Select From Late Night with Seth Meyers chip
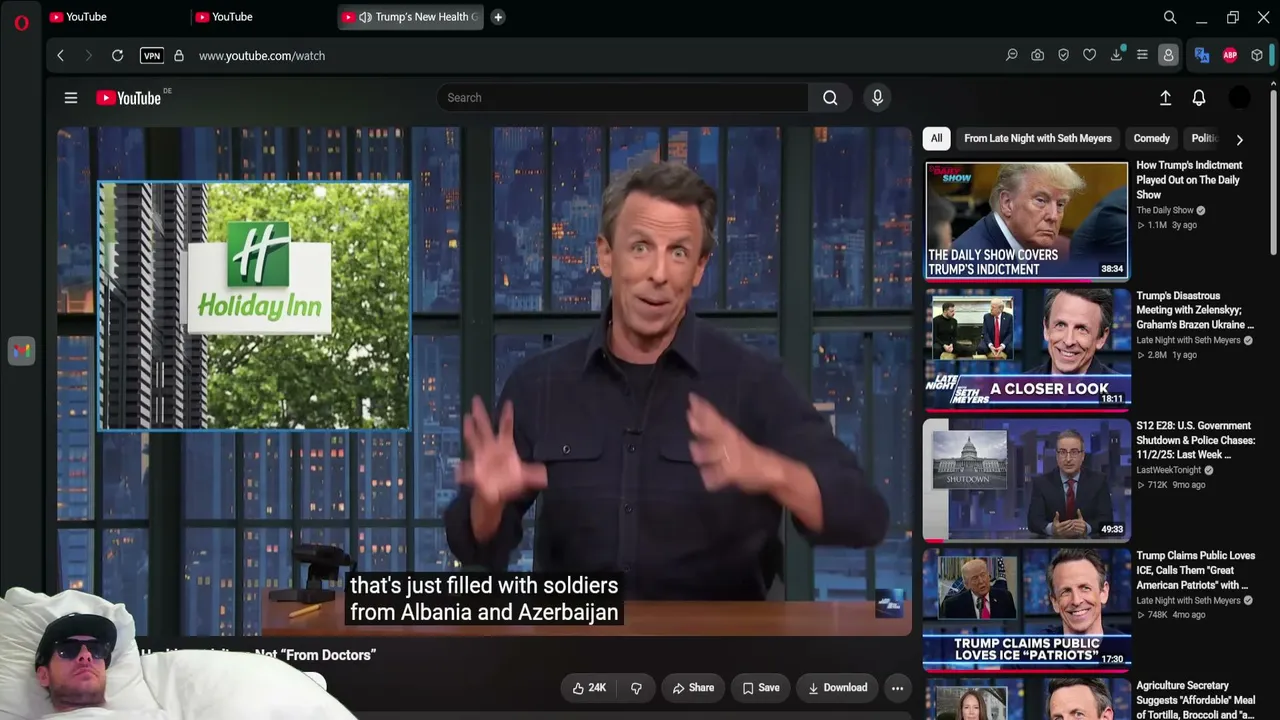 [1038, 139]
